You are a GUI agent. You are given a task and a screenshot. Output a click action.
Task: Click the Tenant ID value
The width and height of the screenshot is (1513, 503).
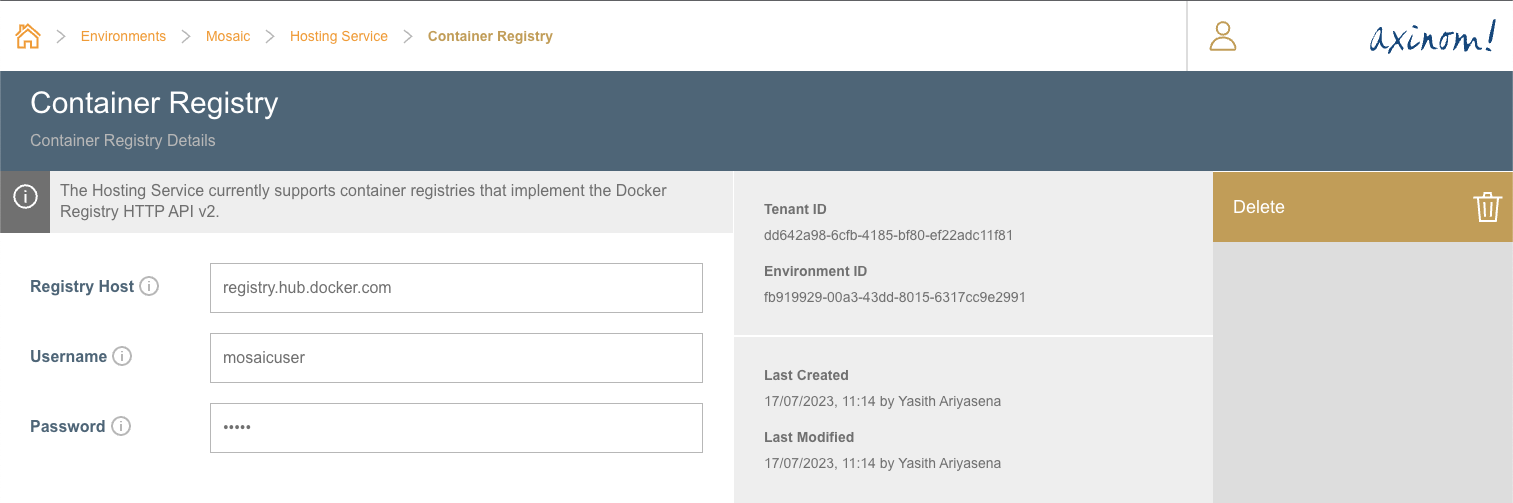point(888,236)
